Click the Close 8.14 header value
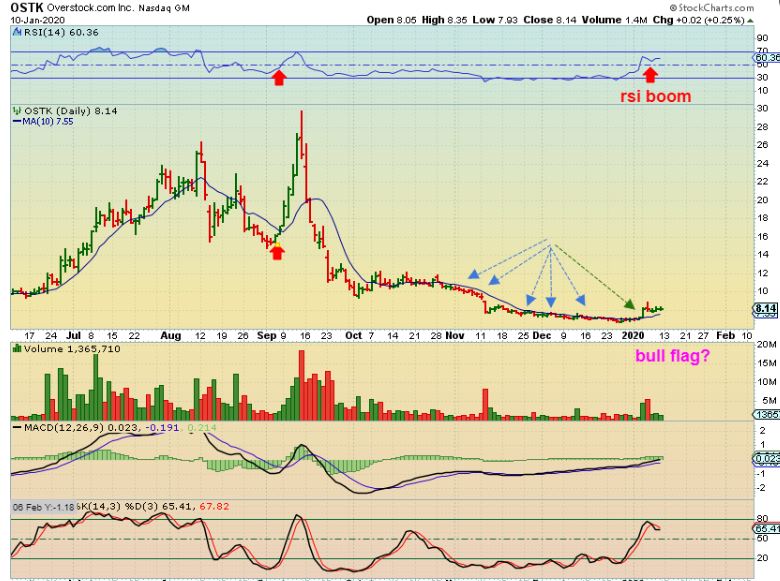This screenshot has height=581, width=780. [550, 20]
